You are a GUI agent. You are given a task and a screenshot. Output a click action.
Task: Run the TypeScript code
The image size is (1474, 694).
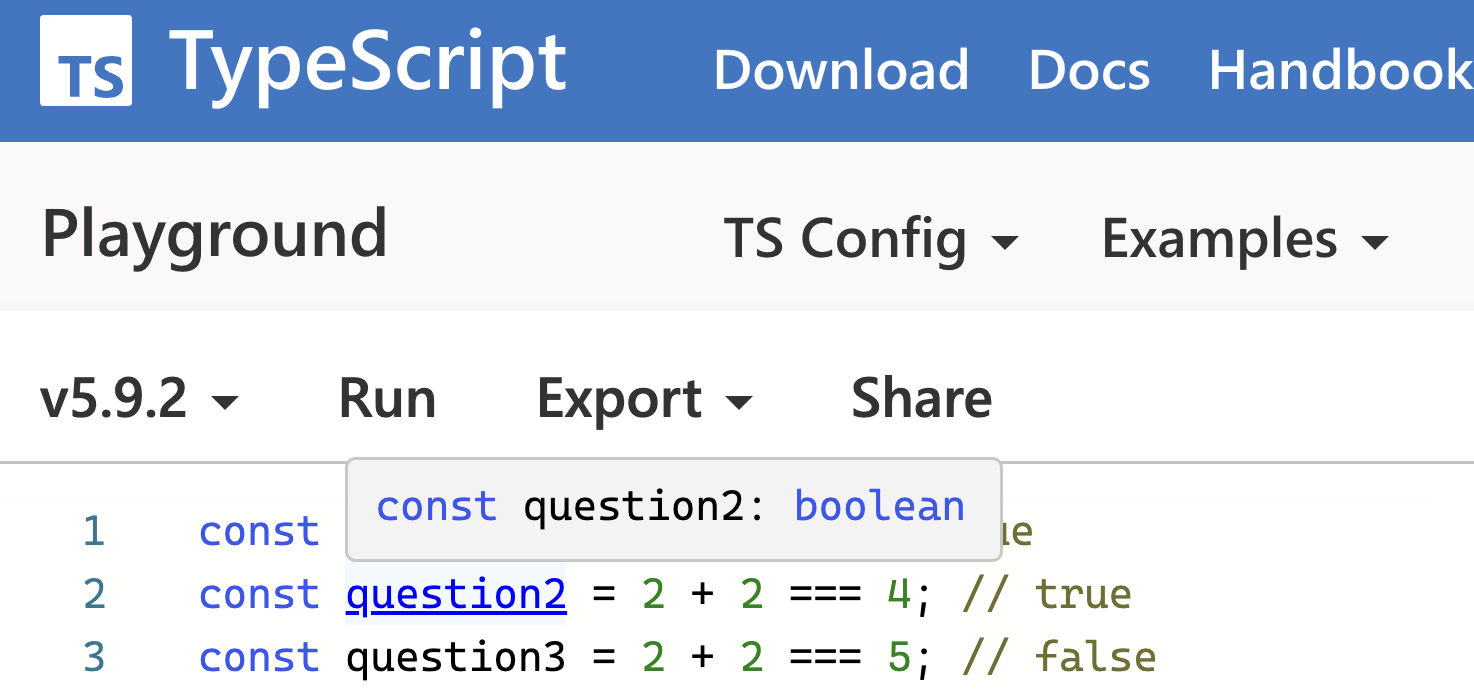pos(387,398)
